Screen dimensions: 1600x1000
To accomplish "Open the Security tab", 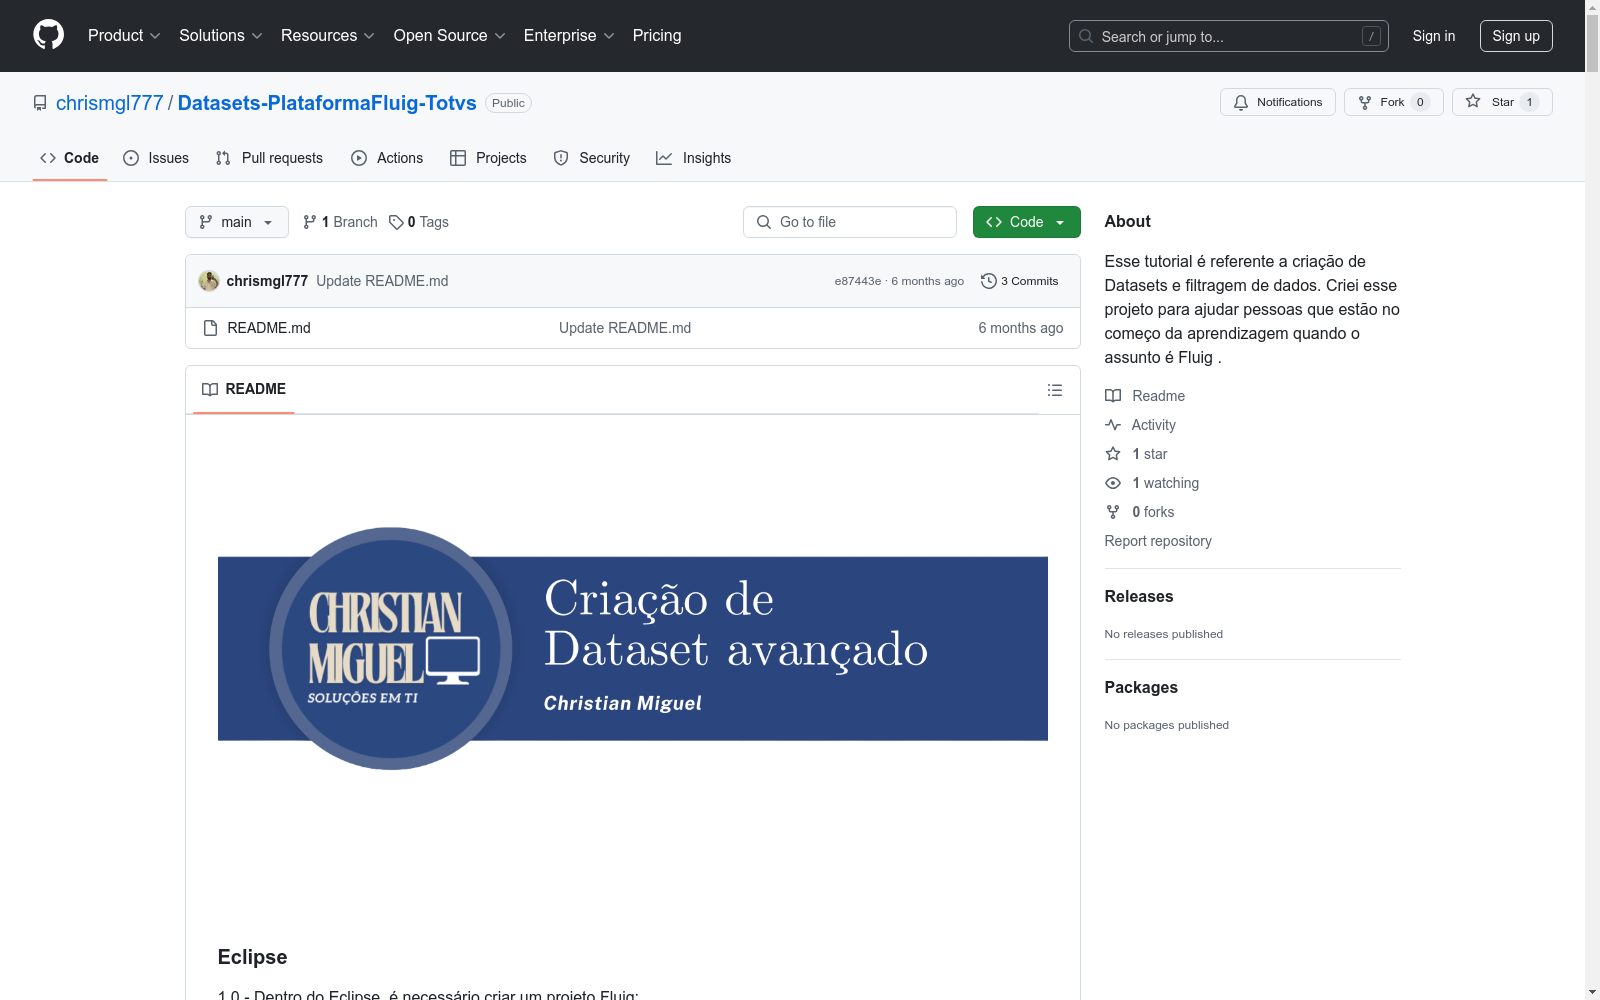I will (592, 158).
